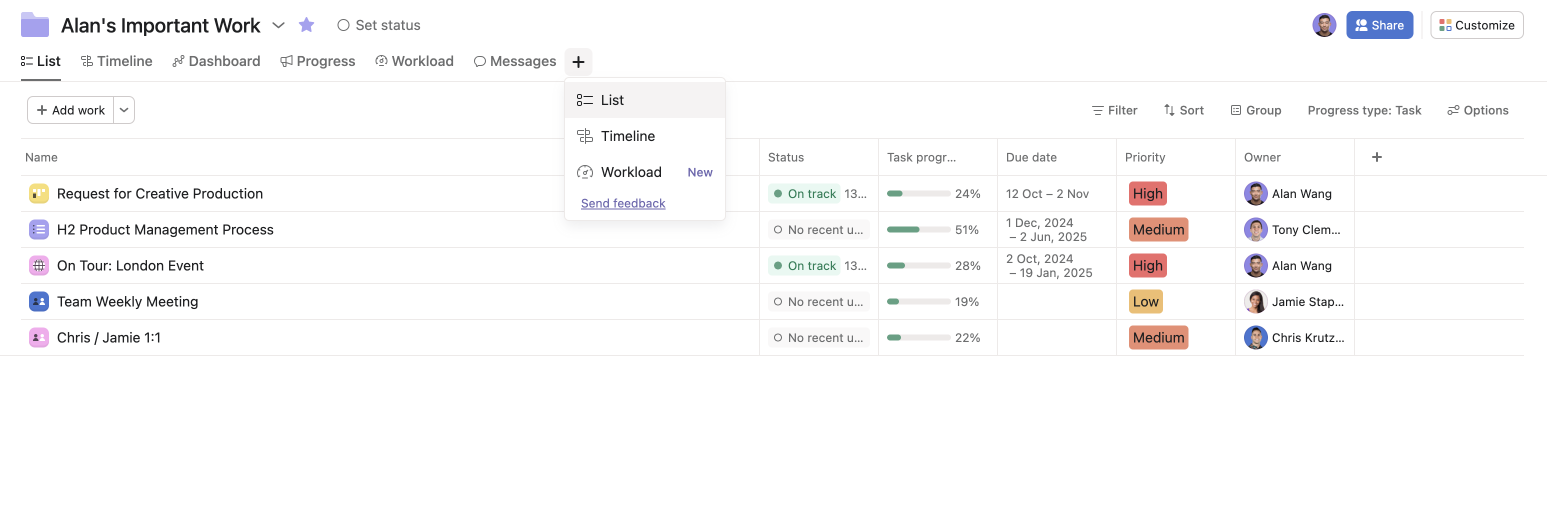Open the Add work dropdown arrow
The height and width of the screenshot is (530, 1547).
124,110
